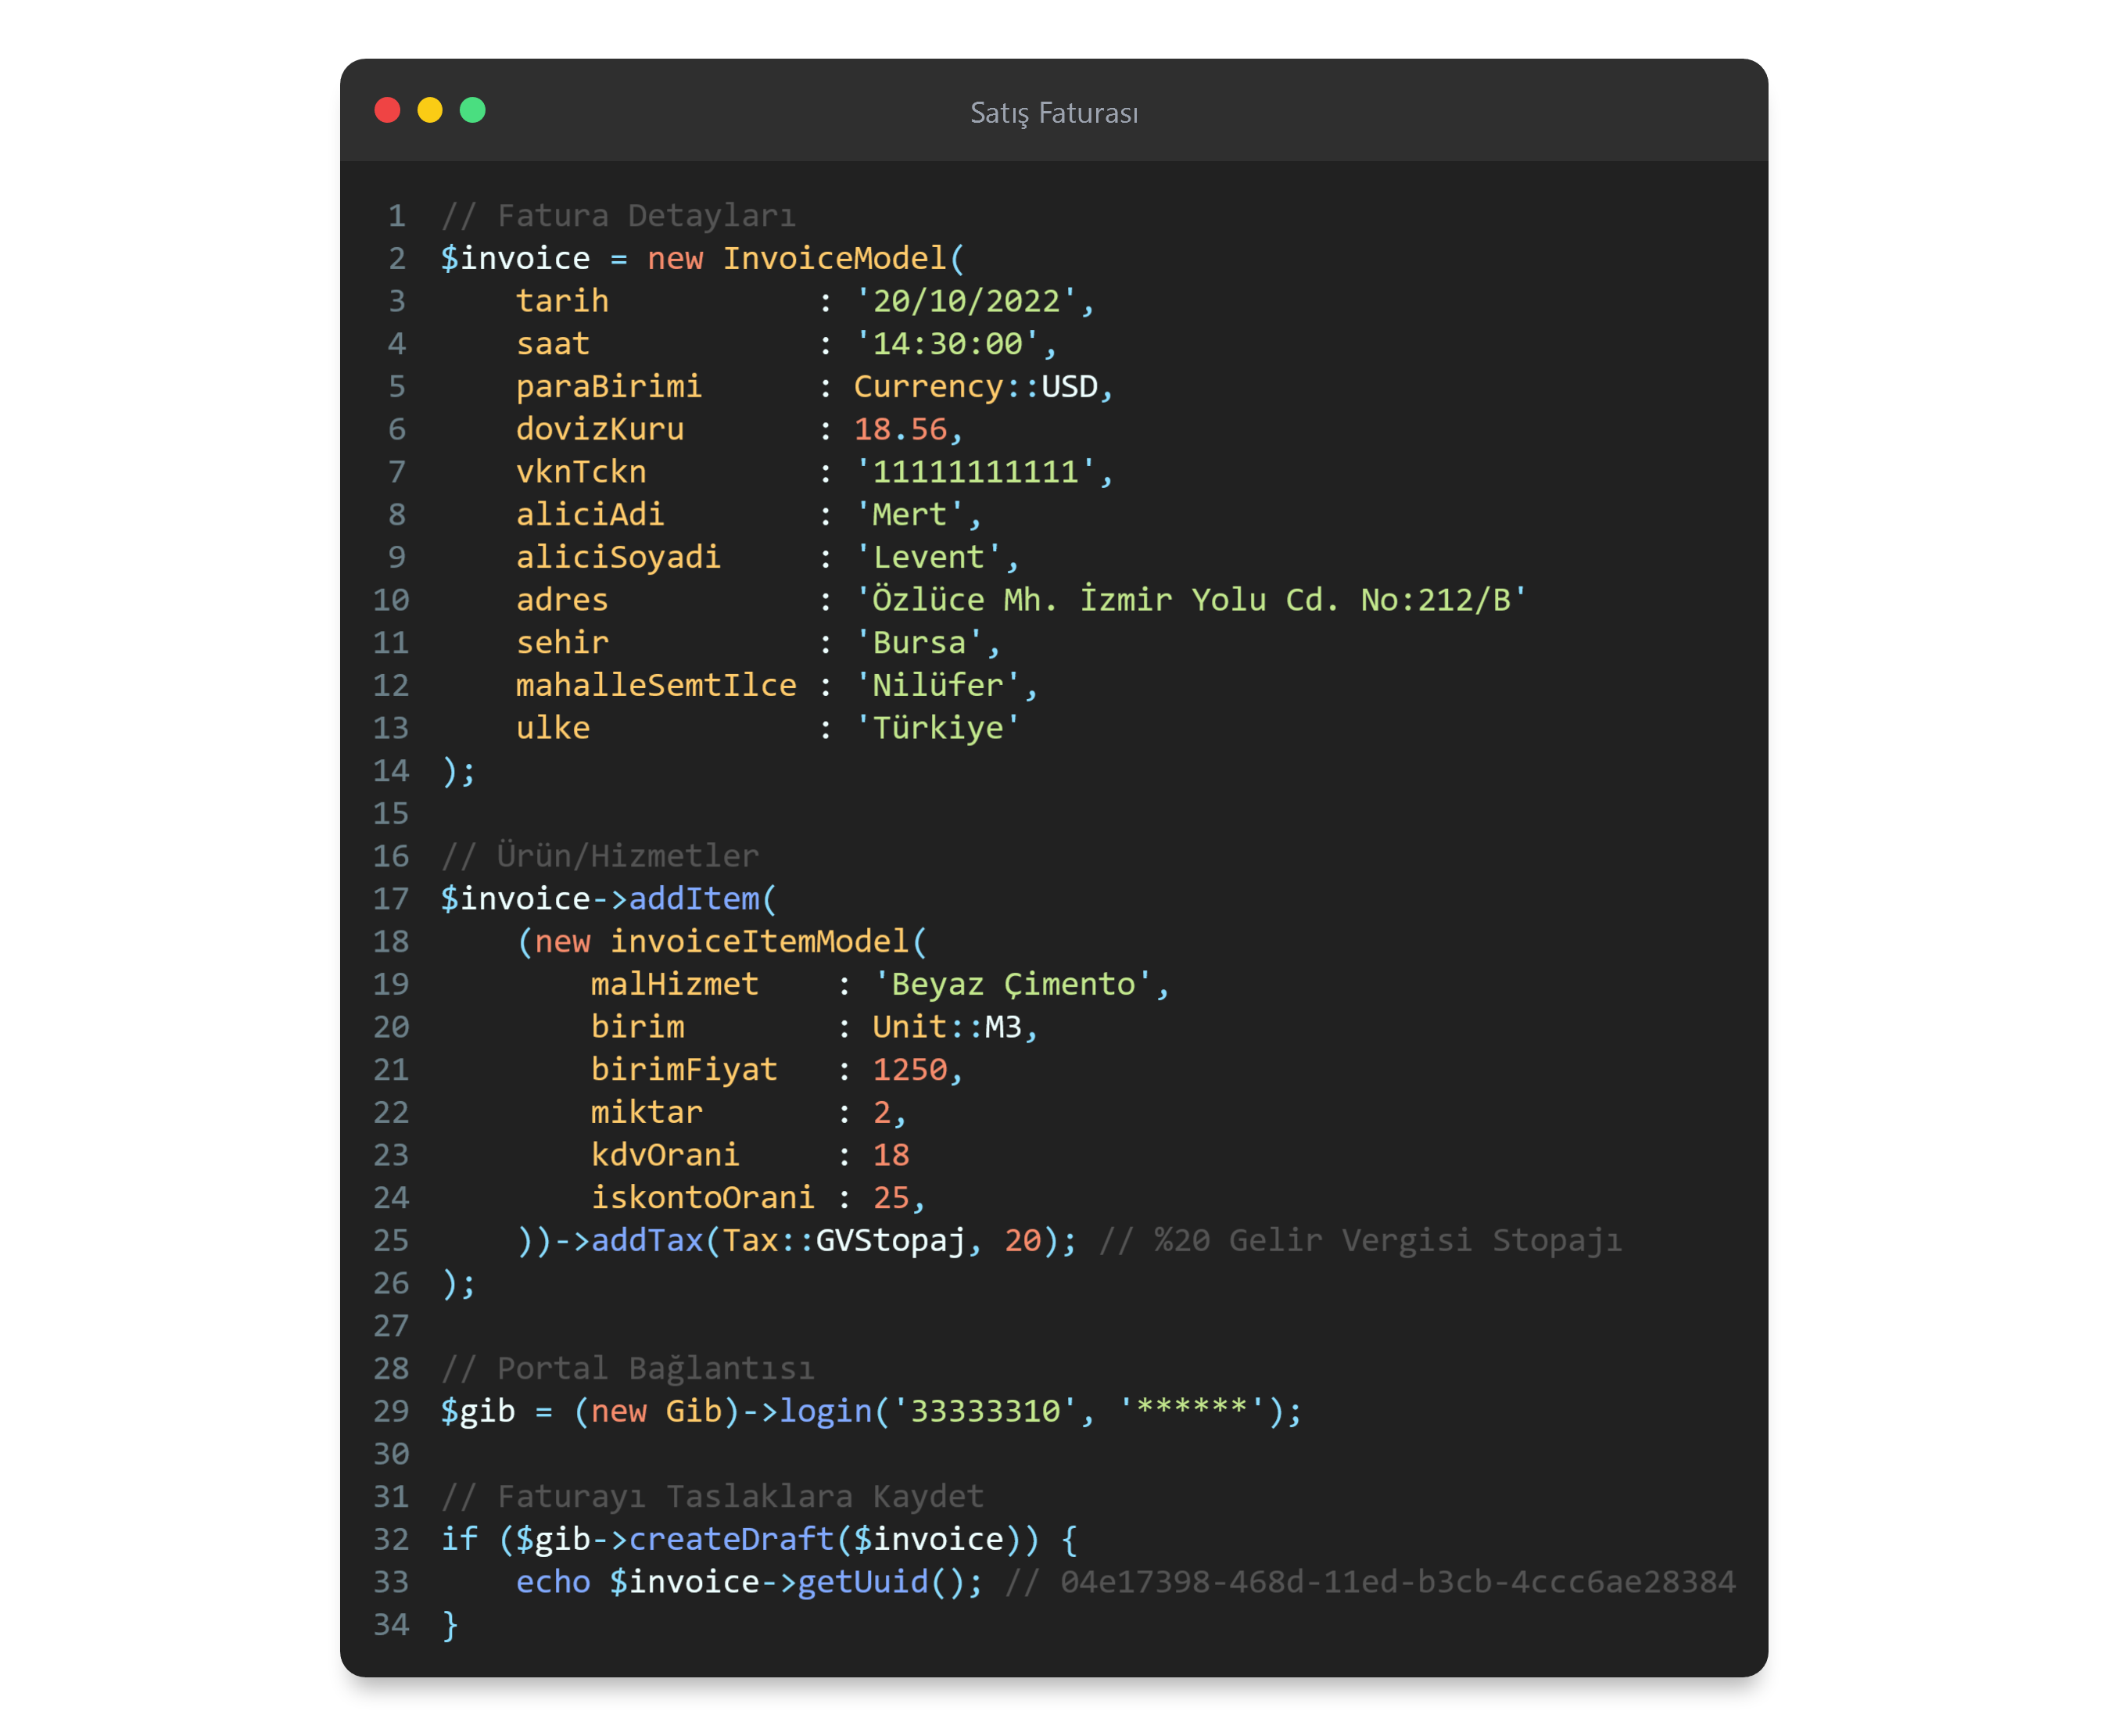Click the closing brace on line 34
The image size is (2111, 1736).
[x=451, y=1625]
